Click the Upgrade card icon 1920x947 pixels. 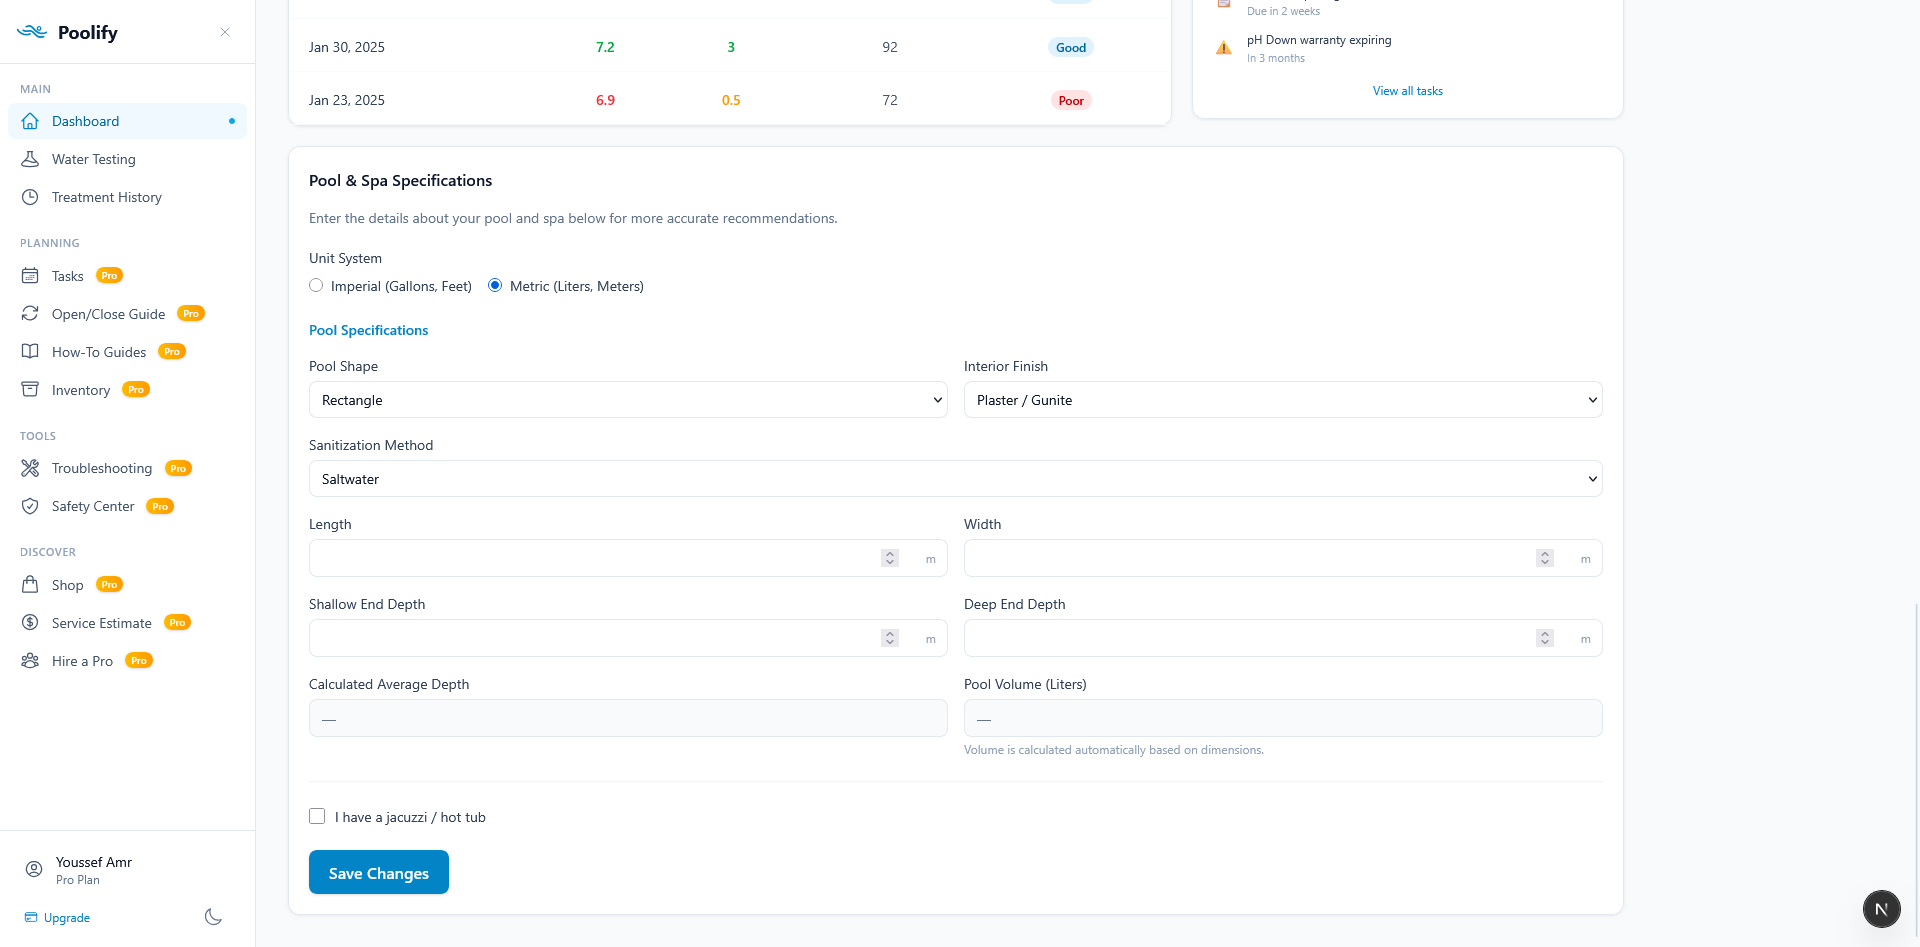coord(31,917)
